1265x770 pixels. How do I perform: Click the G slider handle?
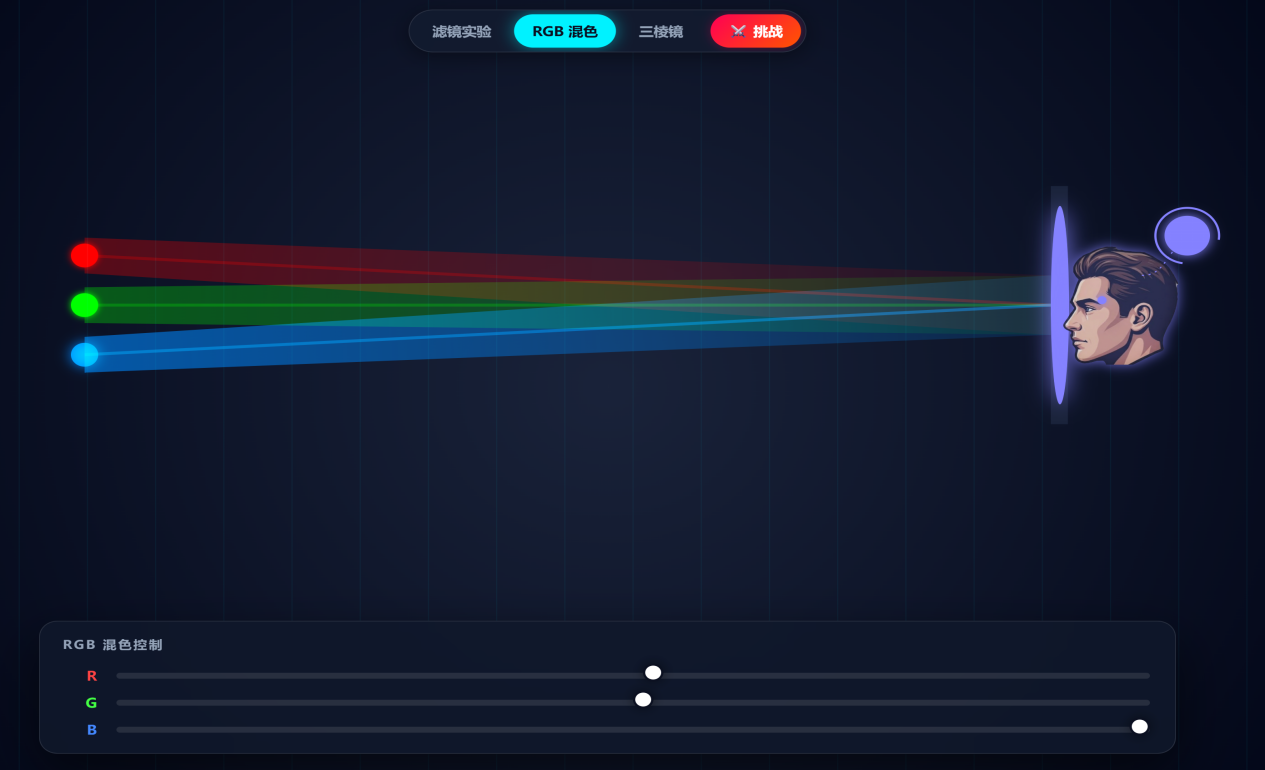[643, 700]
